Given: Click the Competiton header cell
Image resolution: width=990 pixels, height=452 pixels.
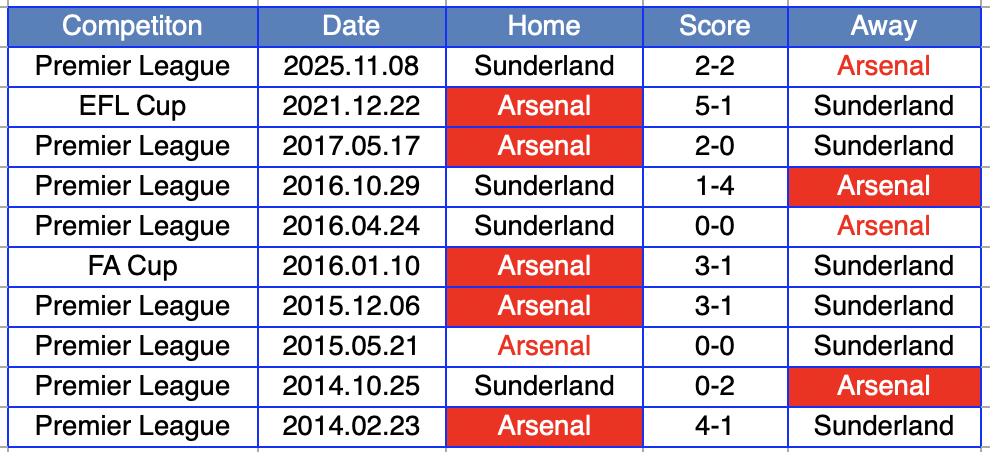Looking at the screenshot, I should click(132, 26).
